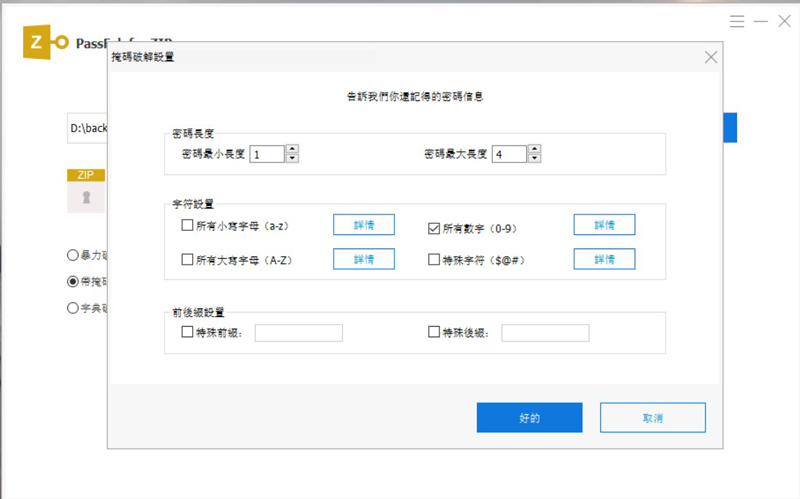This screenshot has height=499, width=800.
Task: Open the hamburger menu icon
Action: tap(737, 20)
